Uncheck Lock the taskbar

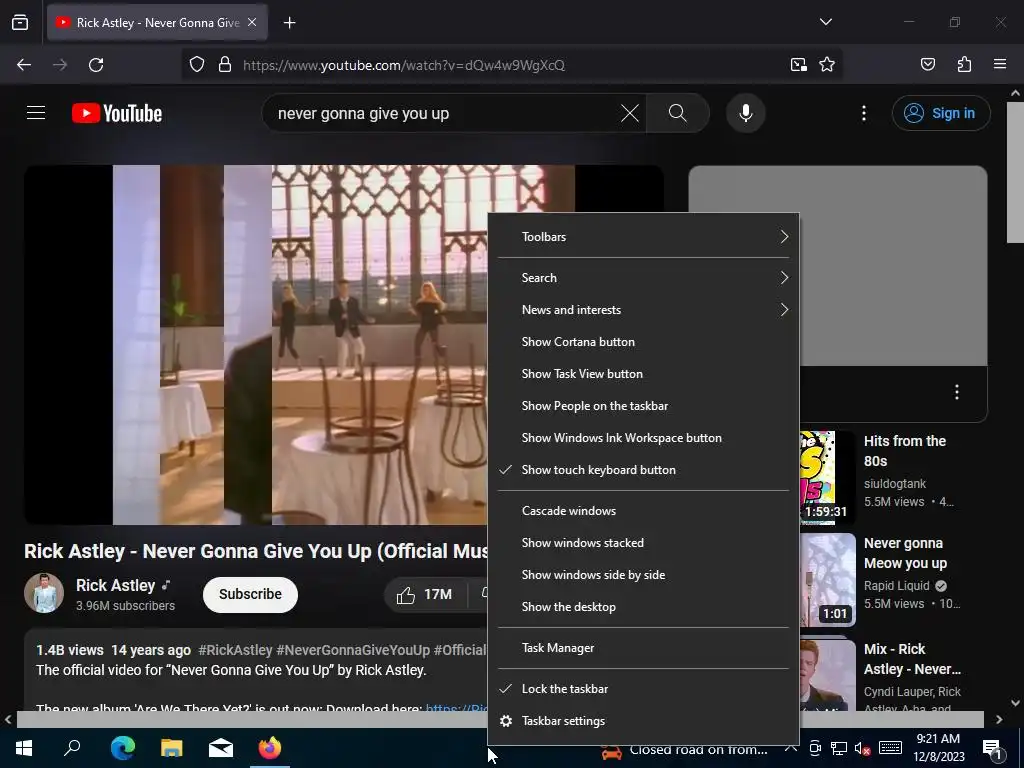point(643,688)
